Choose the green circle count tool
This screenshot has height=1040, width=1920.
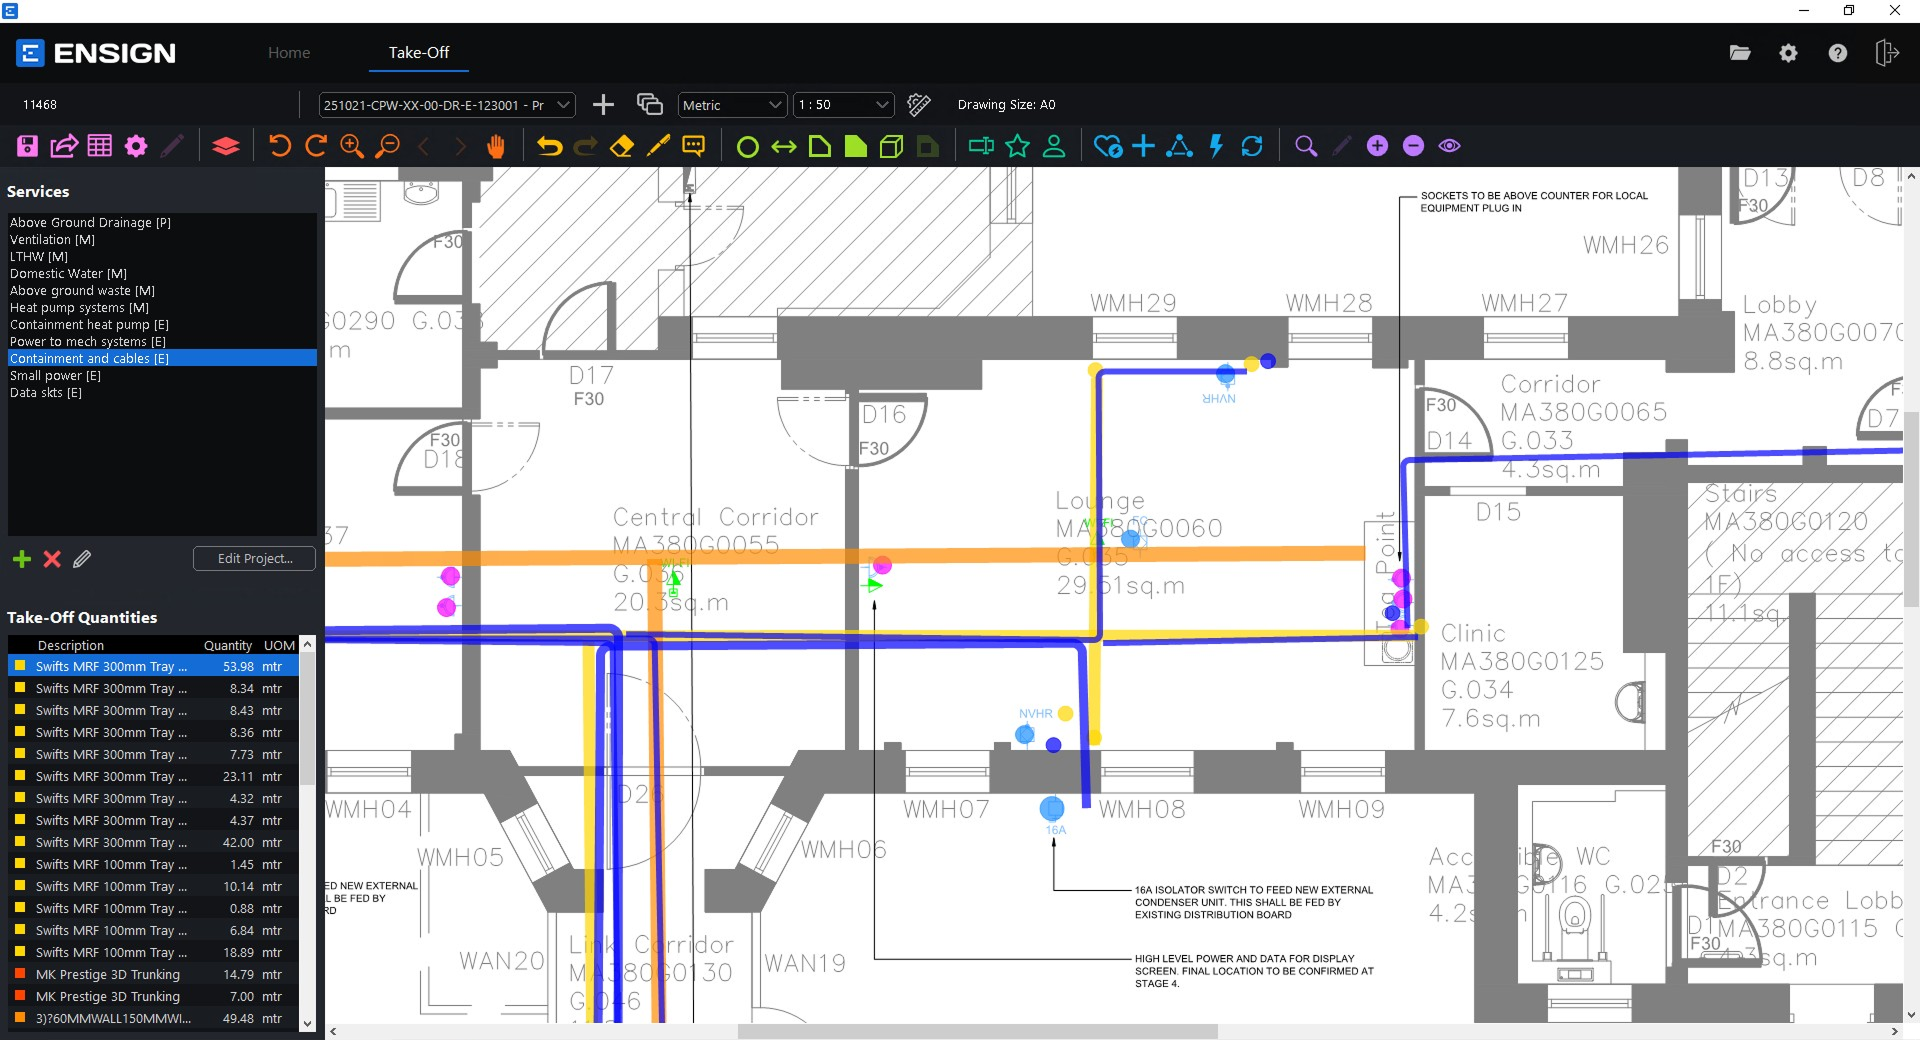pos(747,147)
